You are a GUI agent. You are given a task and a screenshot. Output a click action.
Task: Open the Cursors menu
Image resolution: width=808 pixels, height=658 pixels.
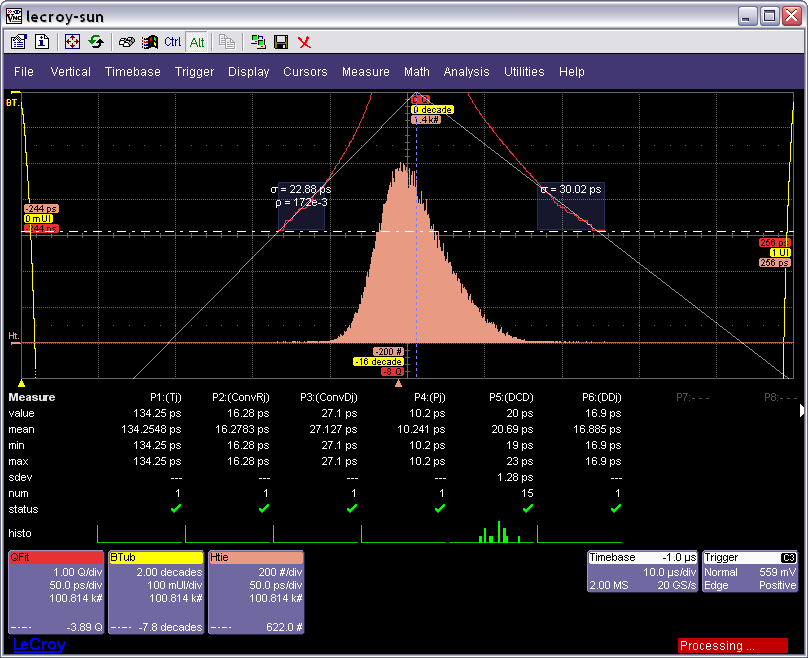305,72
